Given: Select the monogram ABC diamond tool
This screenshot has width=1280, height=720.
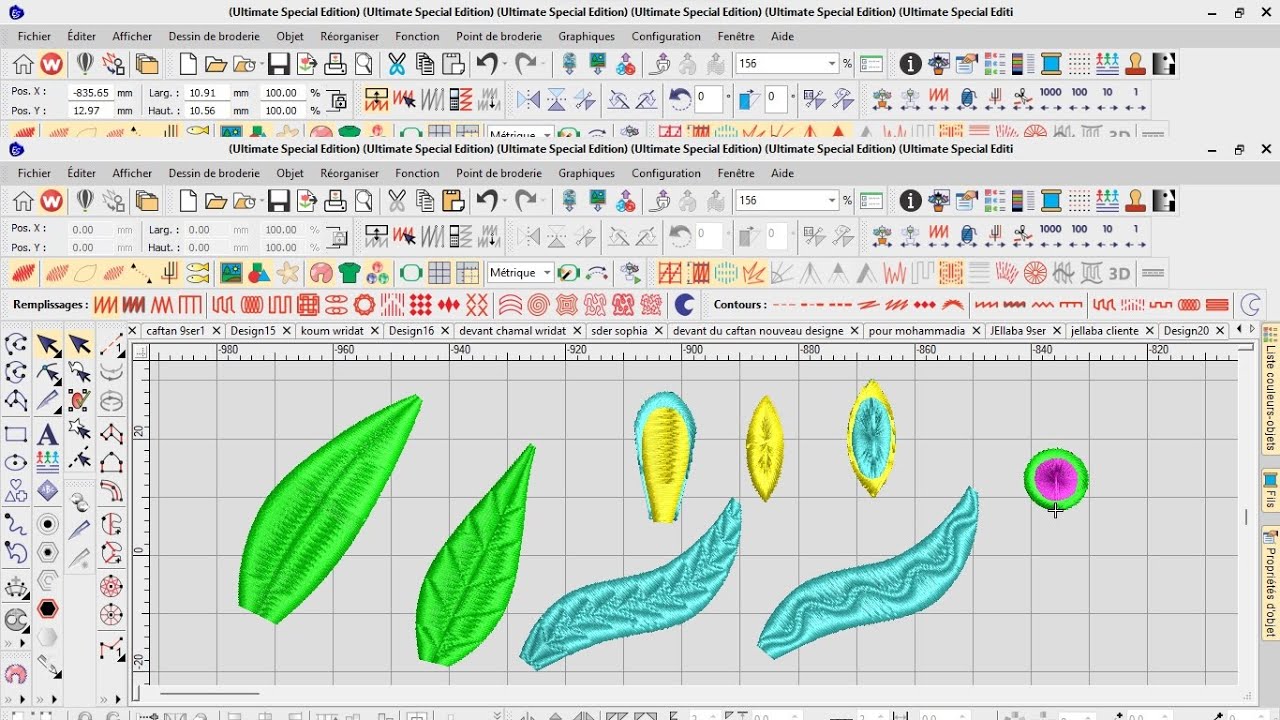Looking at the screenshot, I should pyautogui.click(x=47, y=491).
